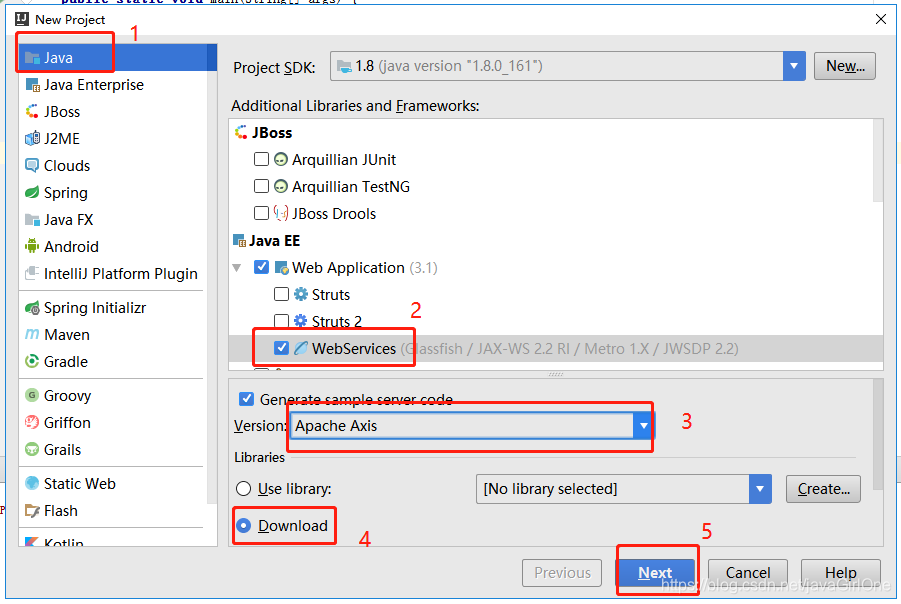Open the Project SDK dropdown arrow
This screenshot has height=604, width=901.
[x=794, y=66]
